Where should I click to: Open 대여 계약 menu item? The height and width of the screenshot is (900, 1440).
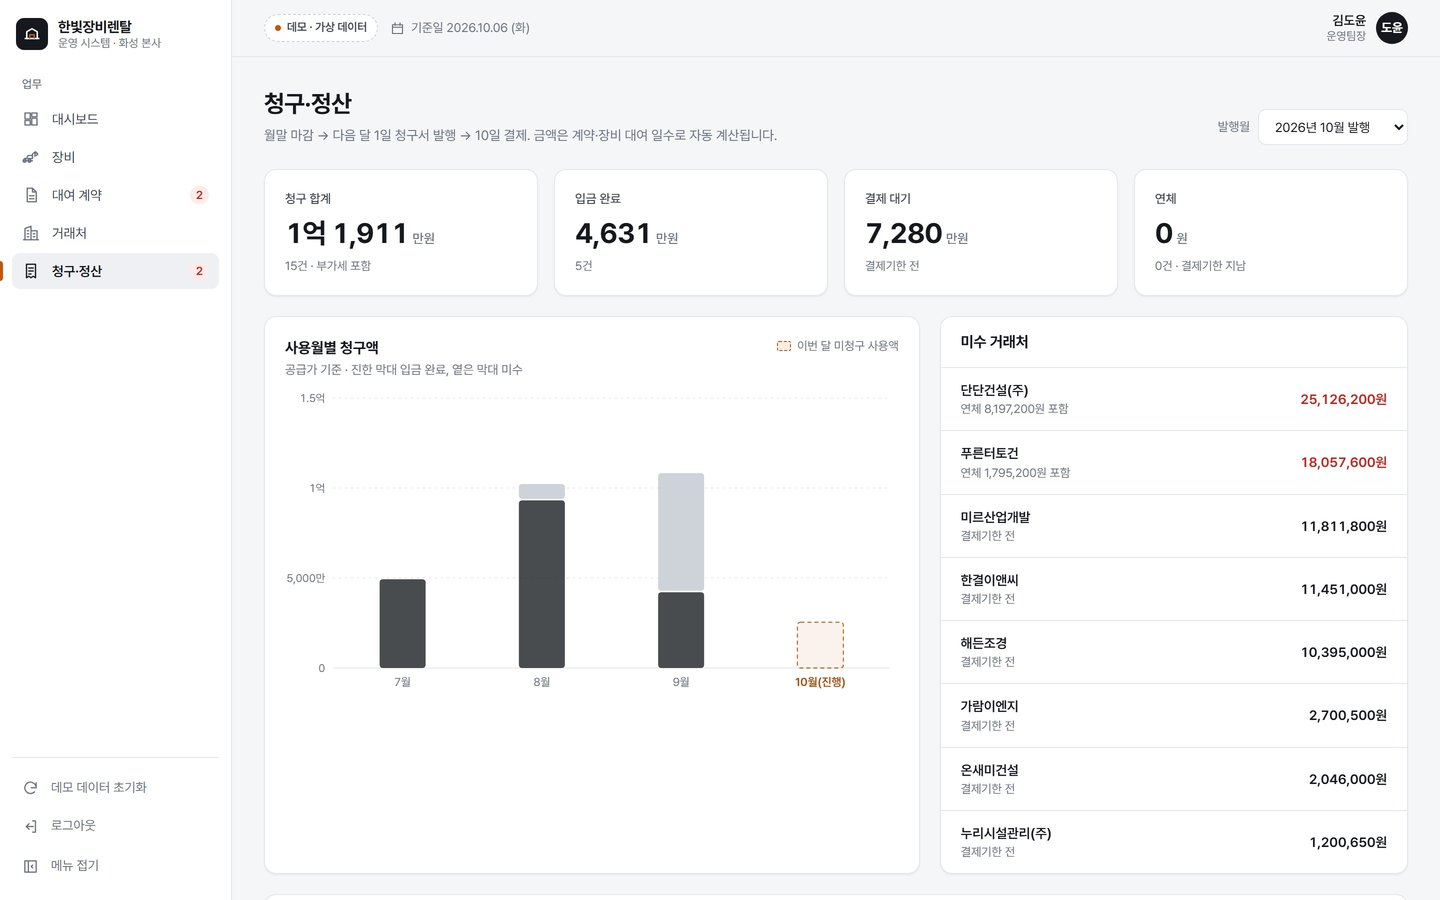(115, 195)
